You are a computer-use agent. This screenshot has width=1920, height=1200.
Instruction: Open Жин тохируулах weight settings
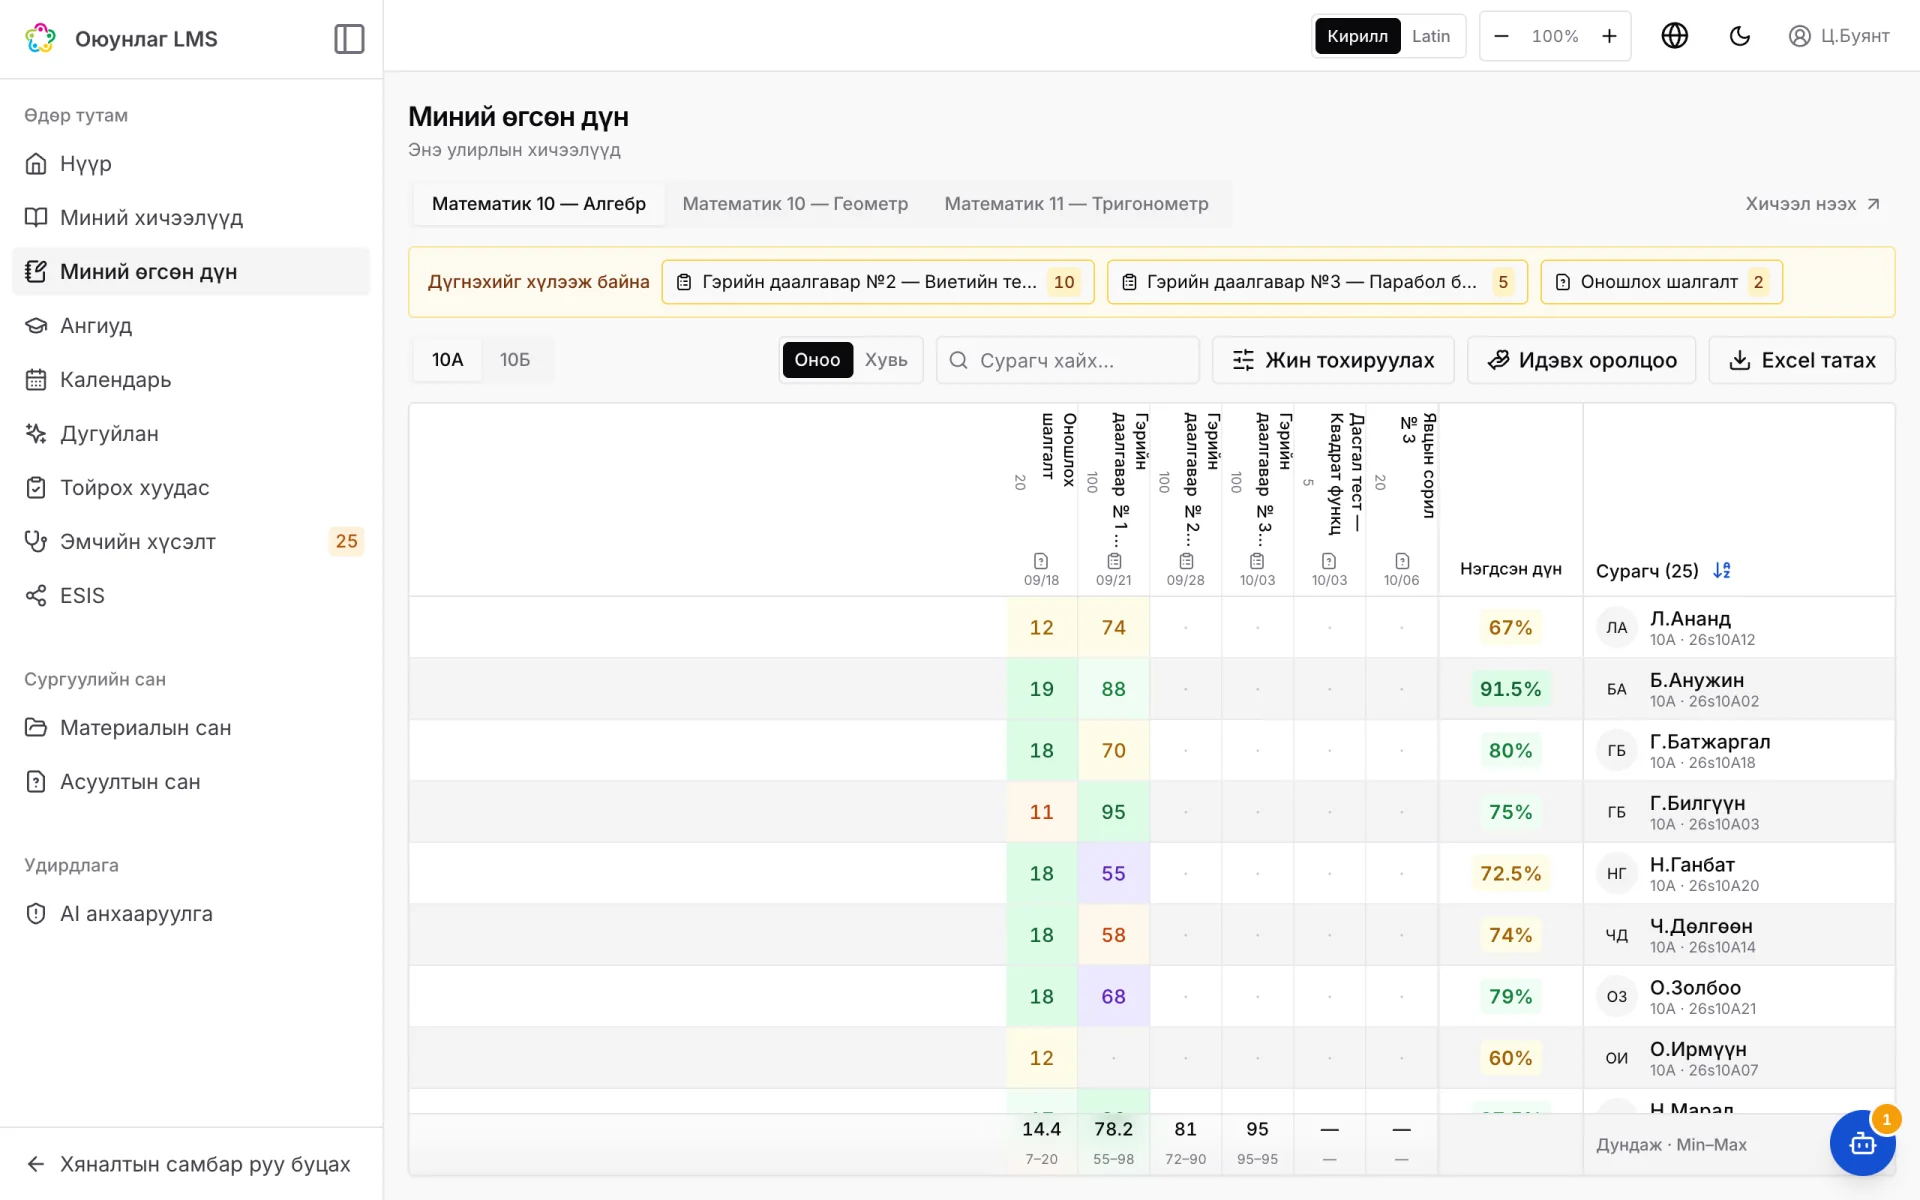[x=1333, y=360]
